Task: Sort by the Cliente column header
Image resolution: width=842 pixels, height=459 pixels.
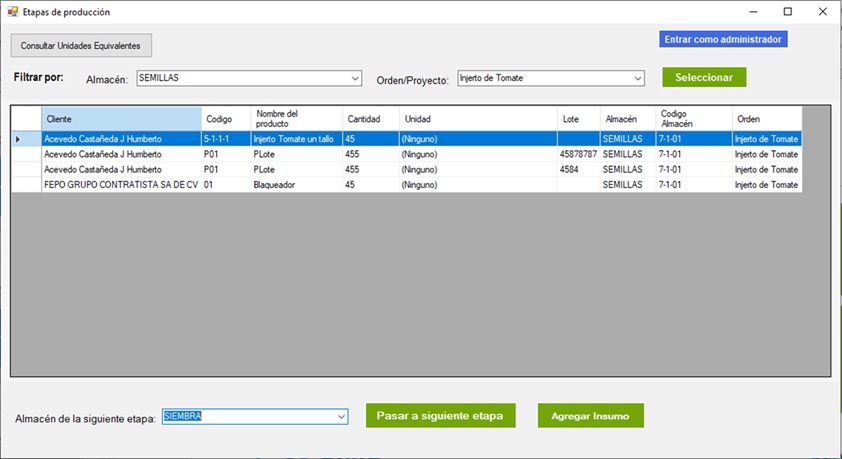Action: click(x=121, y=119)
